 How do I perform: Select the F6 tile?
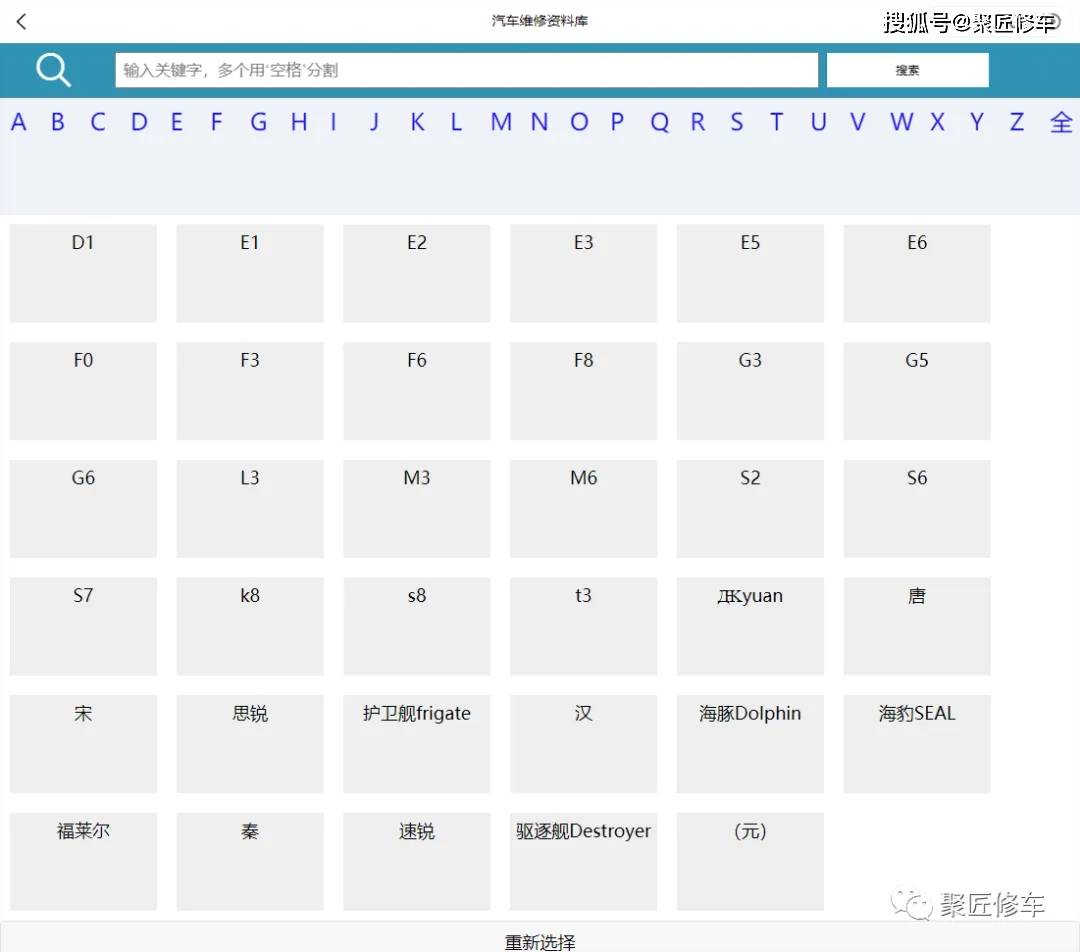[x=417, y=391]
